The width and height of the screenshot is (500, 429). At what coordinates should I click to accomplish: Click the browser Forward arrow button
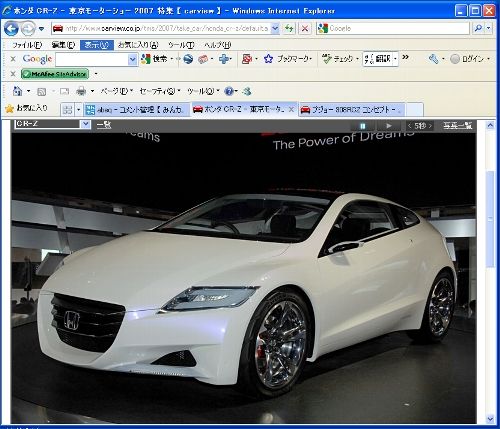(x=28, y=29)
